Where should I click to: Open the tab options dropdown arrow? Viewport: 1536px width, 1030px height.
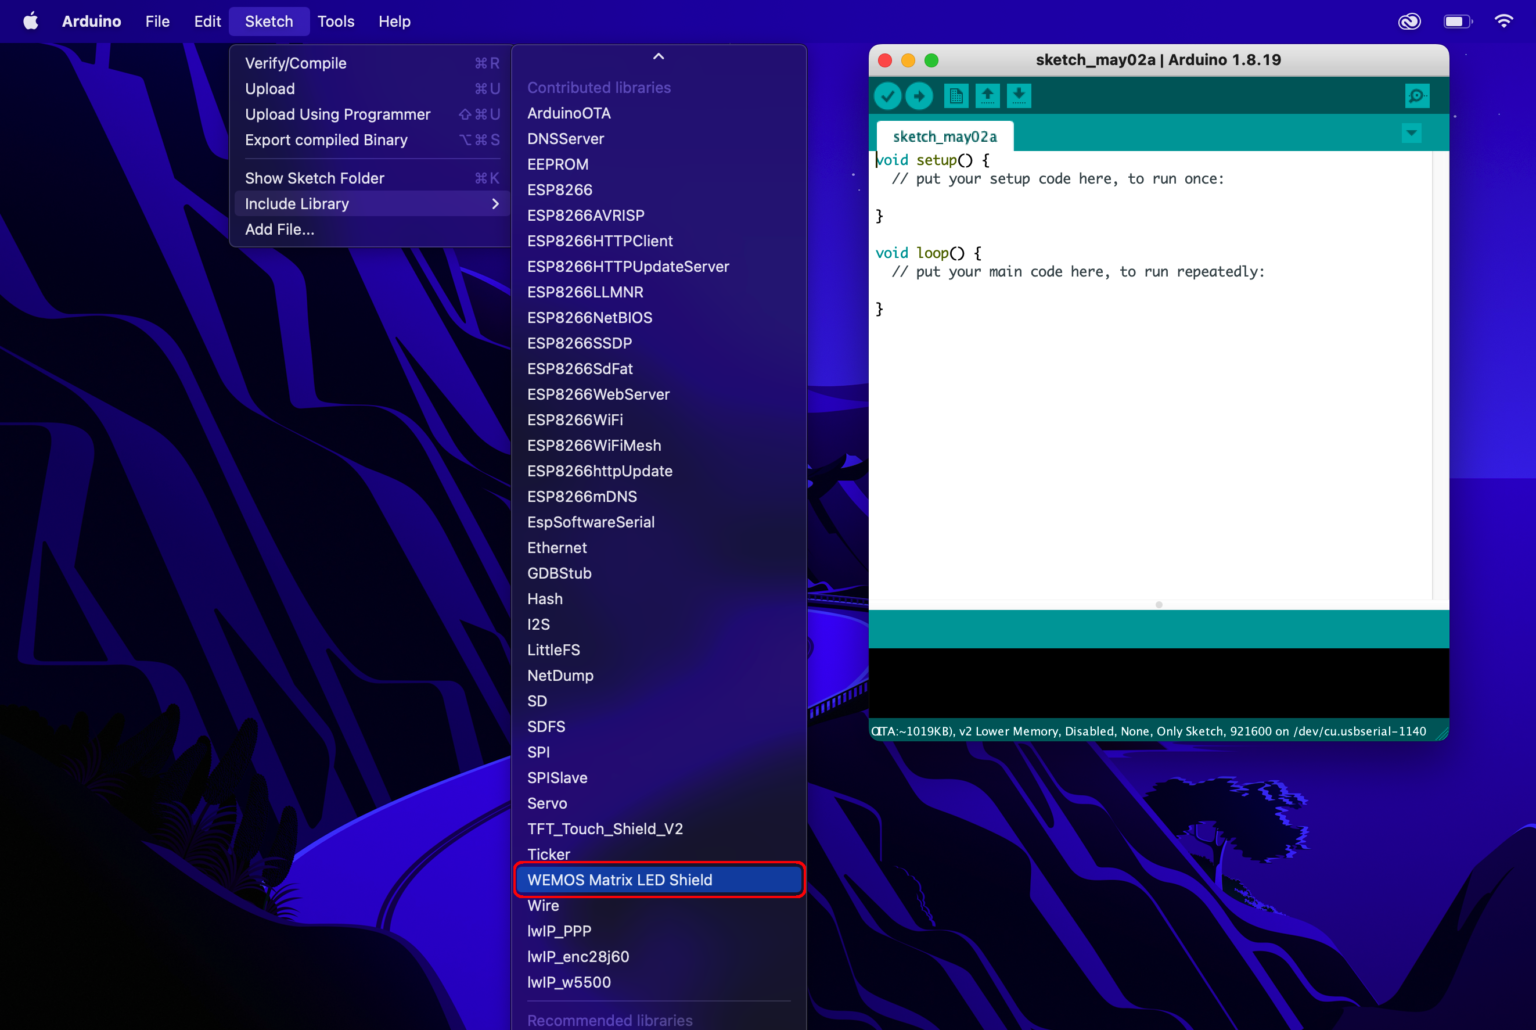[x=1411, y=133]
